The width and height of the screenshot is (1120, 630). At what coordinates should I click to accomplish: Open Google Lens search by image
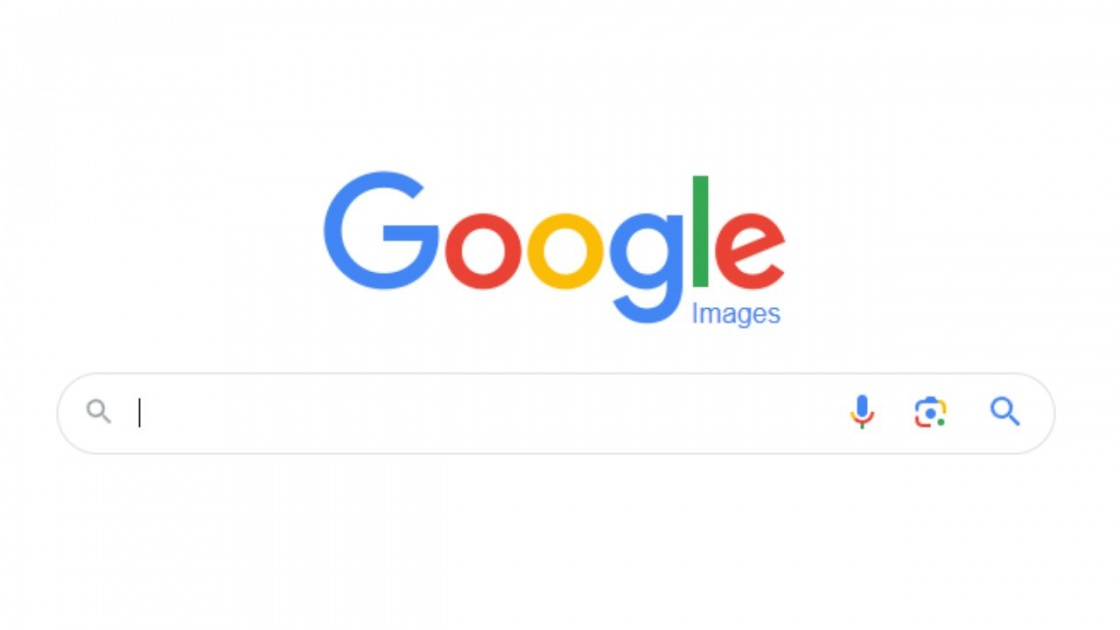[x=930, y=412]
